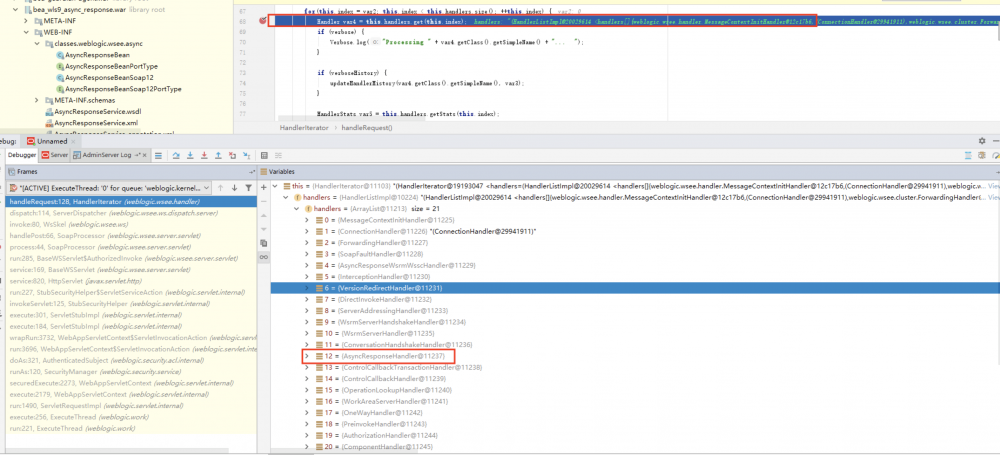Click the copy watch icon in Variables
Screen dimensions: 1000x455
[x=263, y=243]
